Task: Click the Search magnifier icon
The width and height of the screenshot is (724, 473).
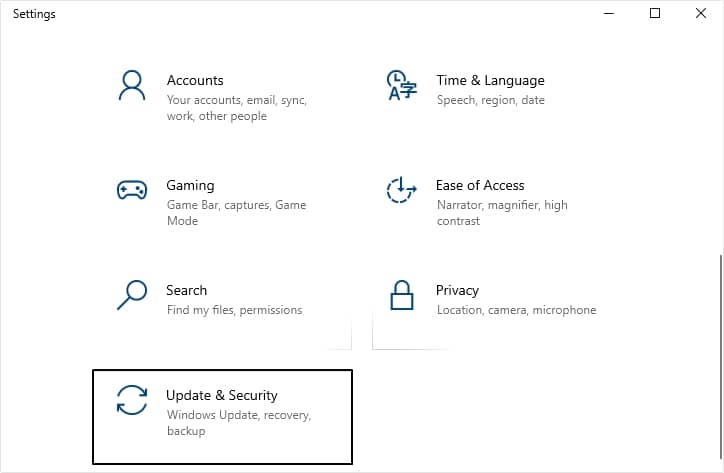Action: tap(132, 295)
